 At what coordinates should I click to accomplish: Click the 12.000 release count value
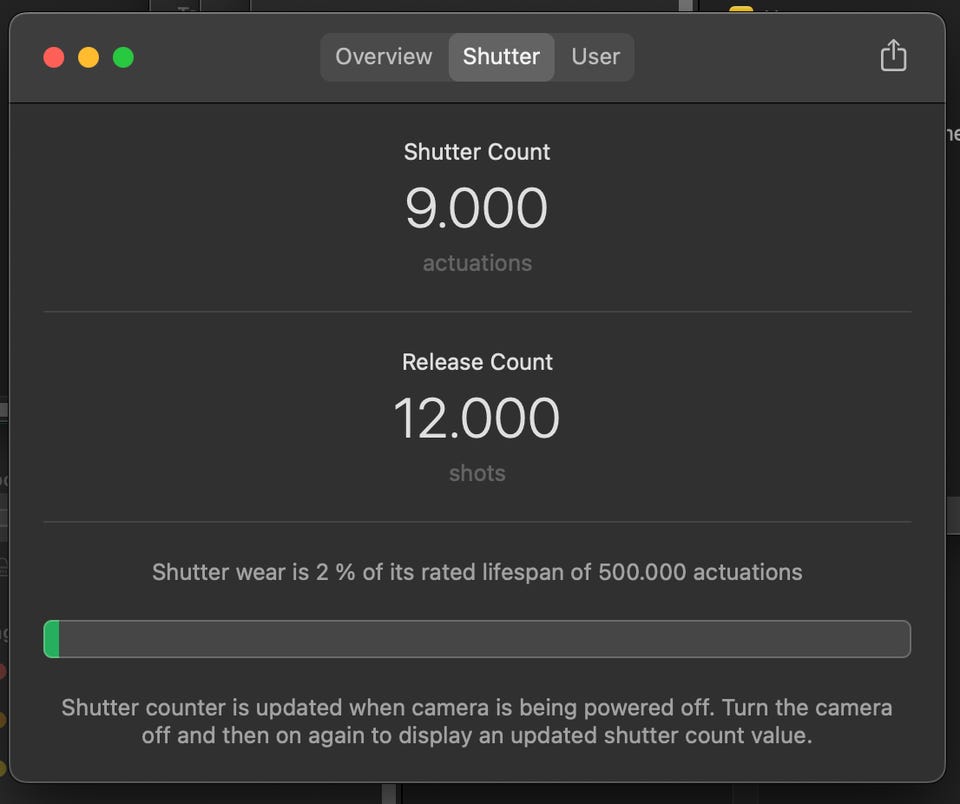[x=477, y=418]
